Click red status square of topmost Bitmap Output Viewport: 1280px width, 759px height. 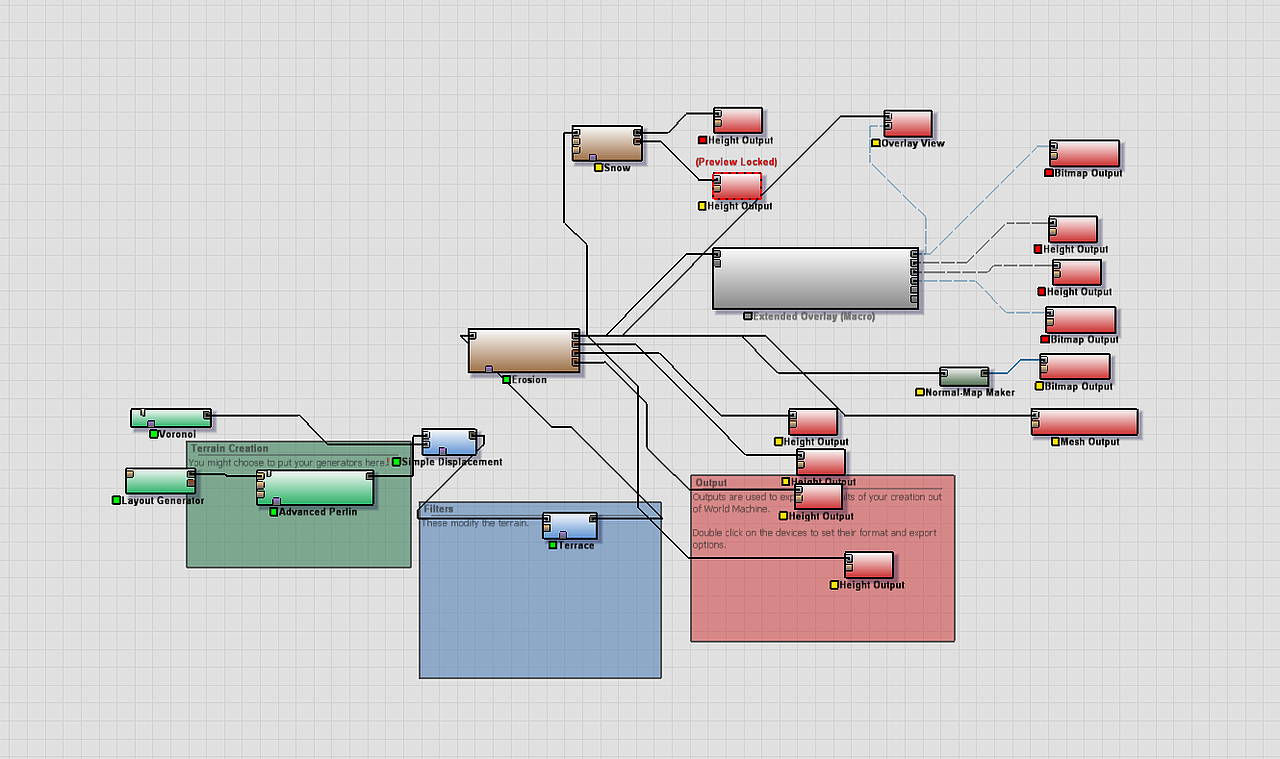(x=1049, y=173)
